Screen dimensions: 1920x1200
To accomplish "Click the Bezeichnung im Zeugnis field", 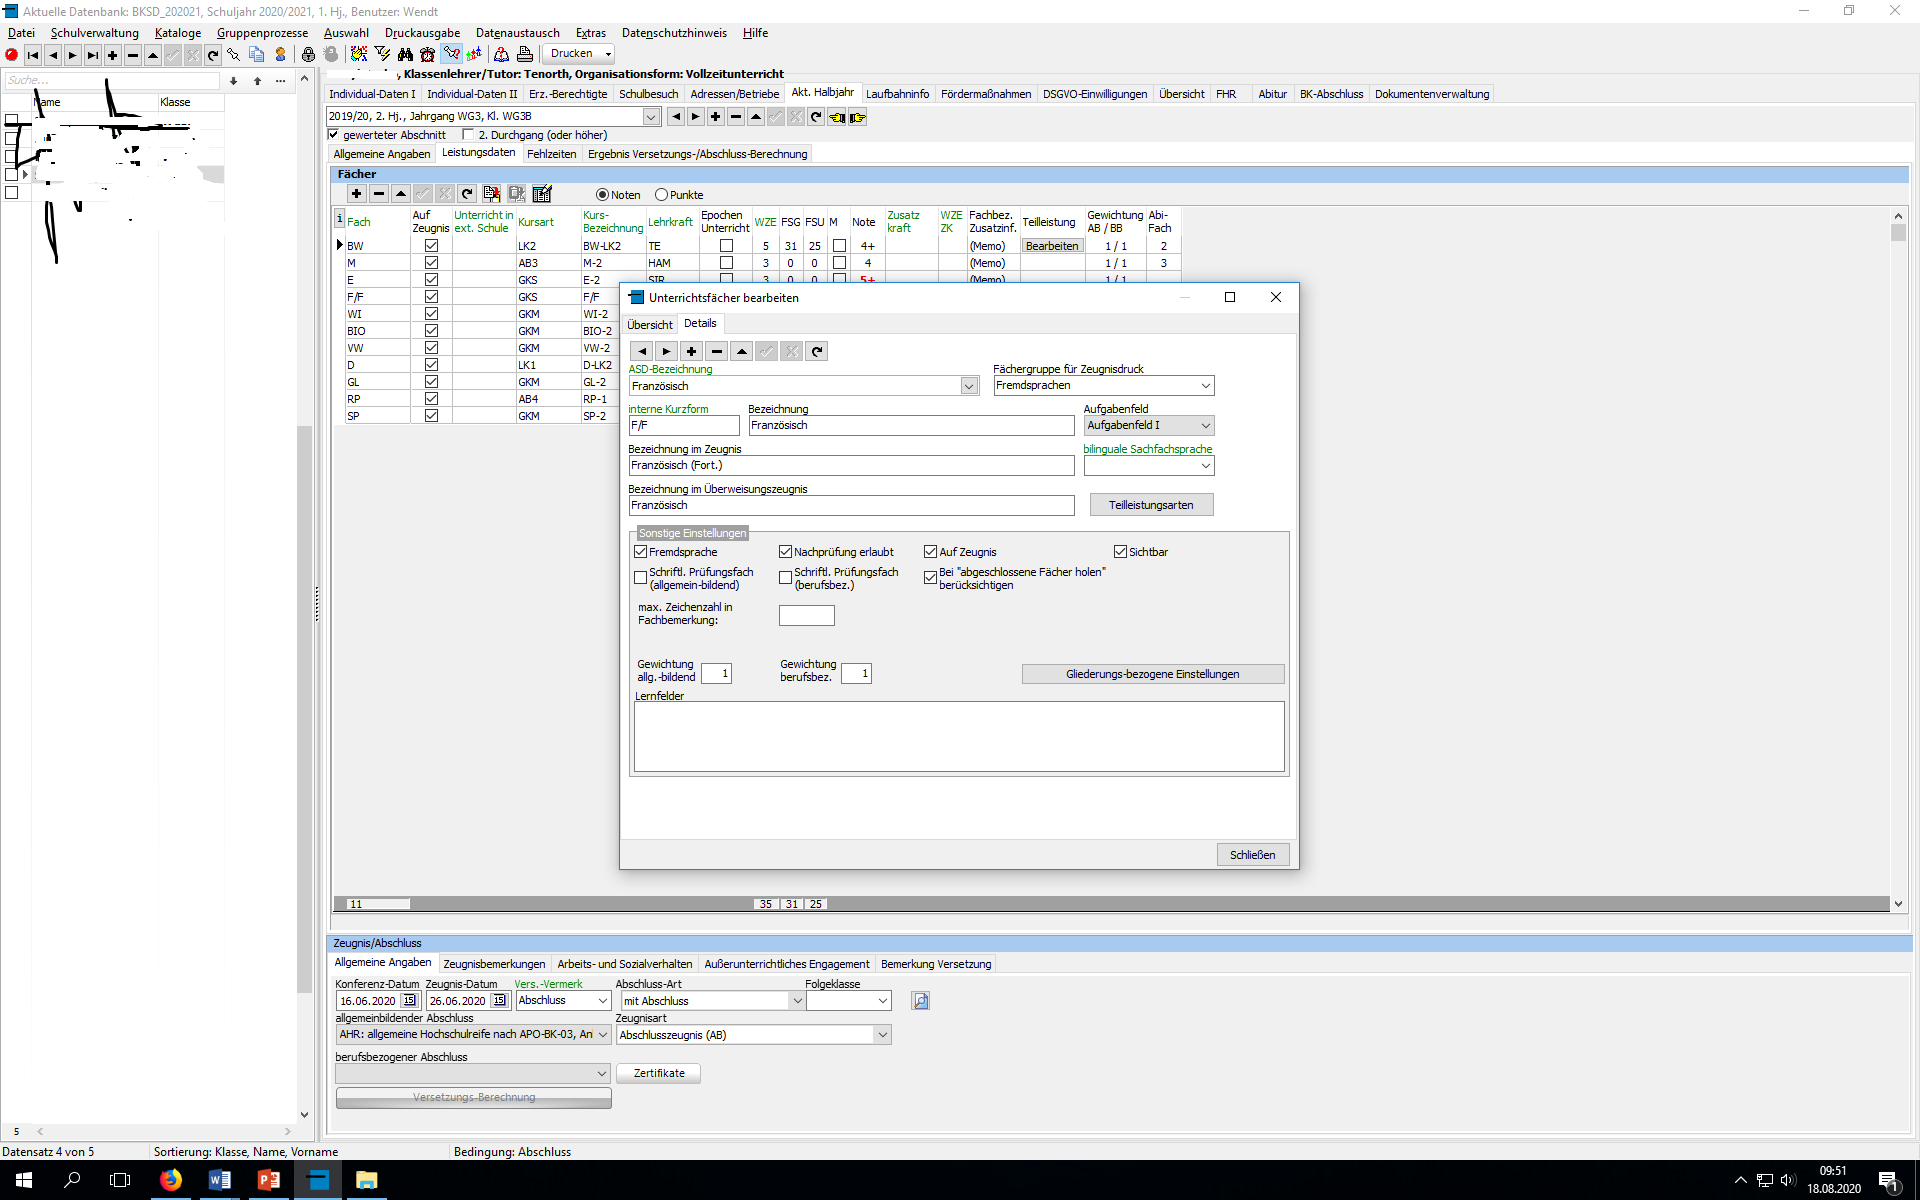I will point(851,466).
